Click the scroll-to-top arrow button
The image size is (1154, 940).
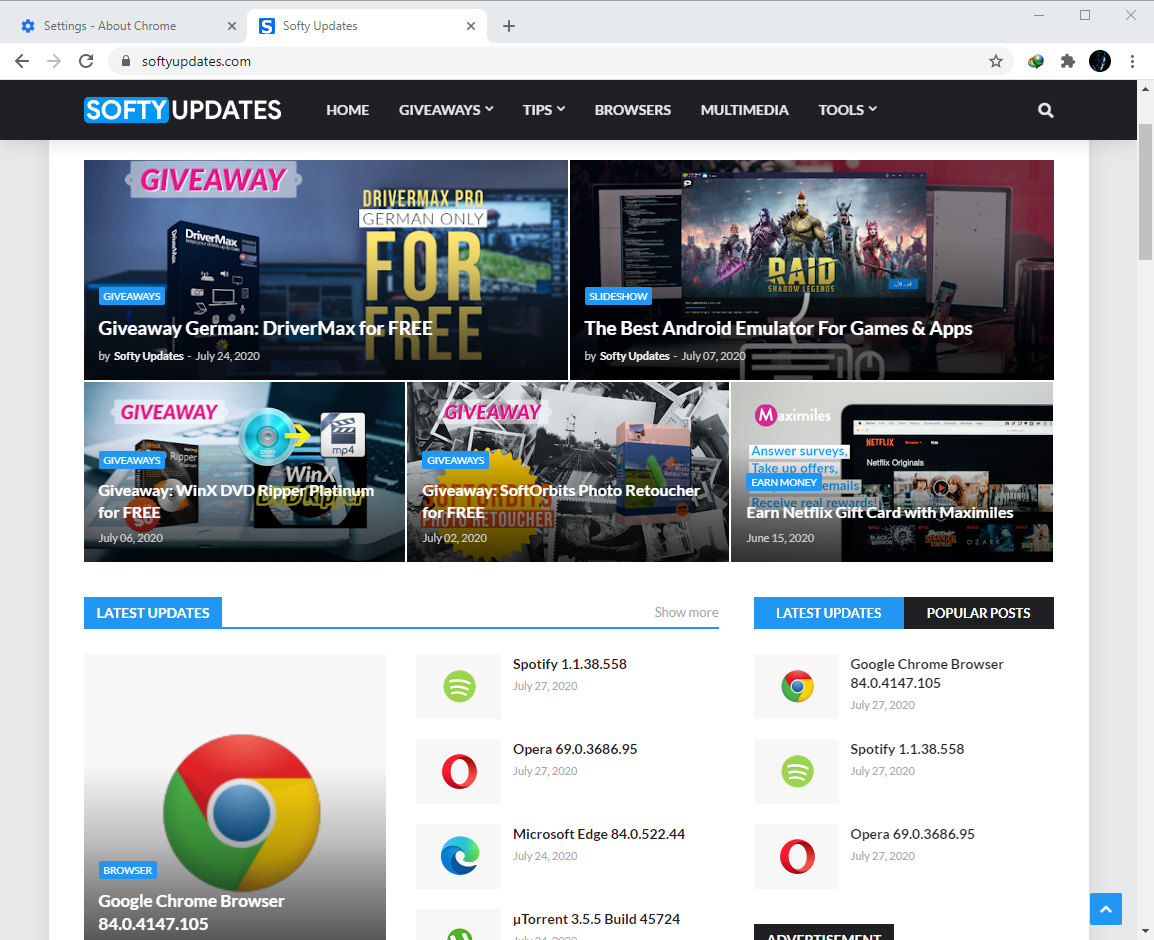1105,909
